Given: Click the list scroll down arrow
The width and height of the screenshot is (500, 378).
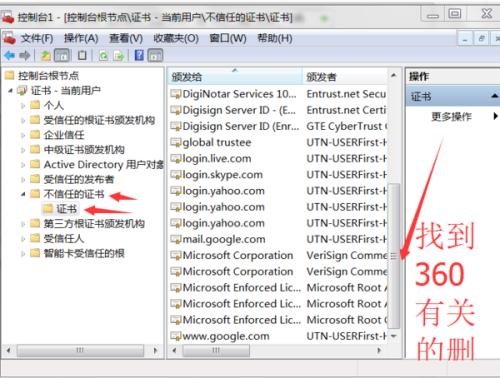Looking at the screenshot, I should click(x=394, y=336).
